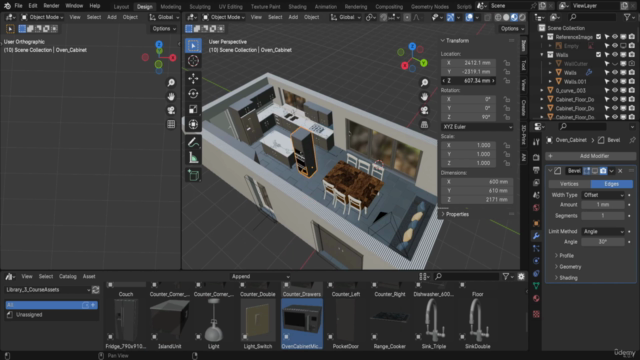640x360 pixels.
Task: Lock the X location value
Action: (507, 63)
